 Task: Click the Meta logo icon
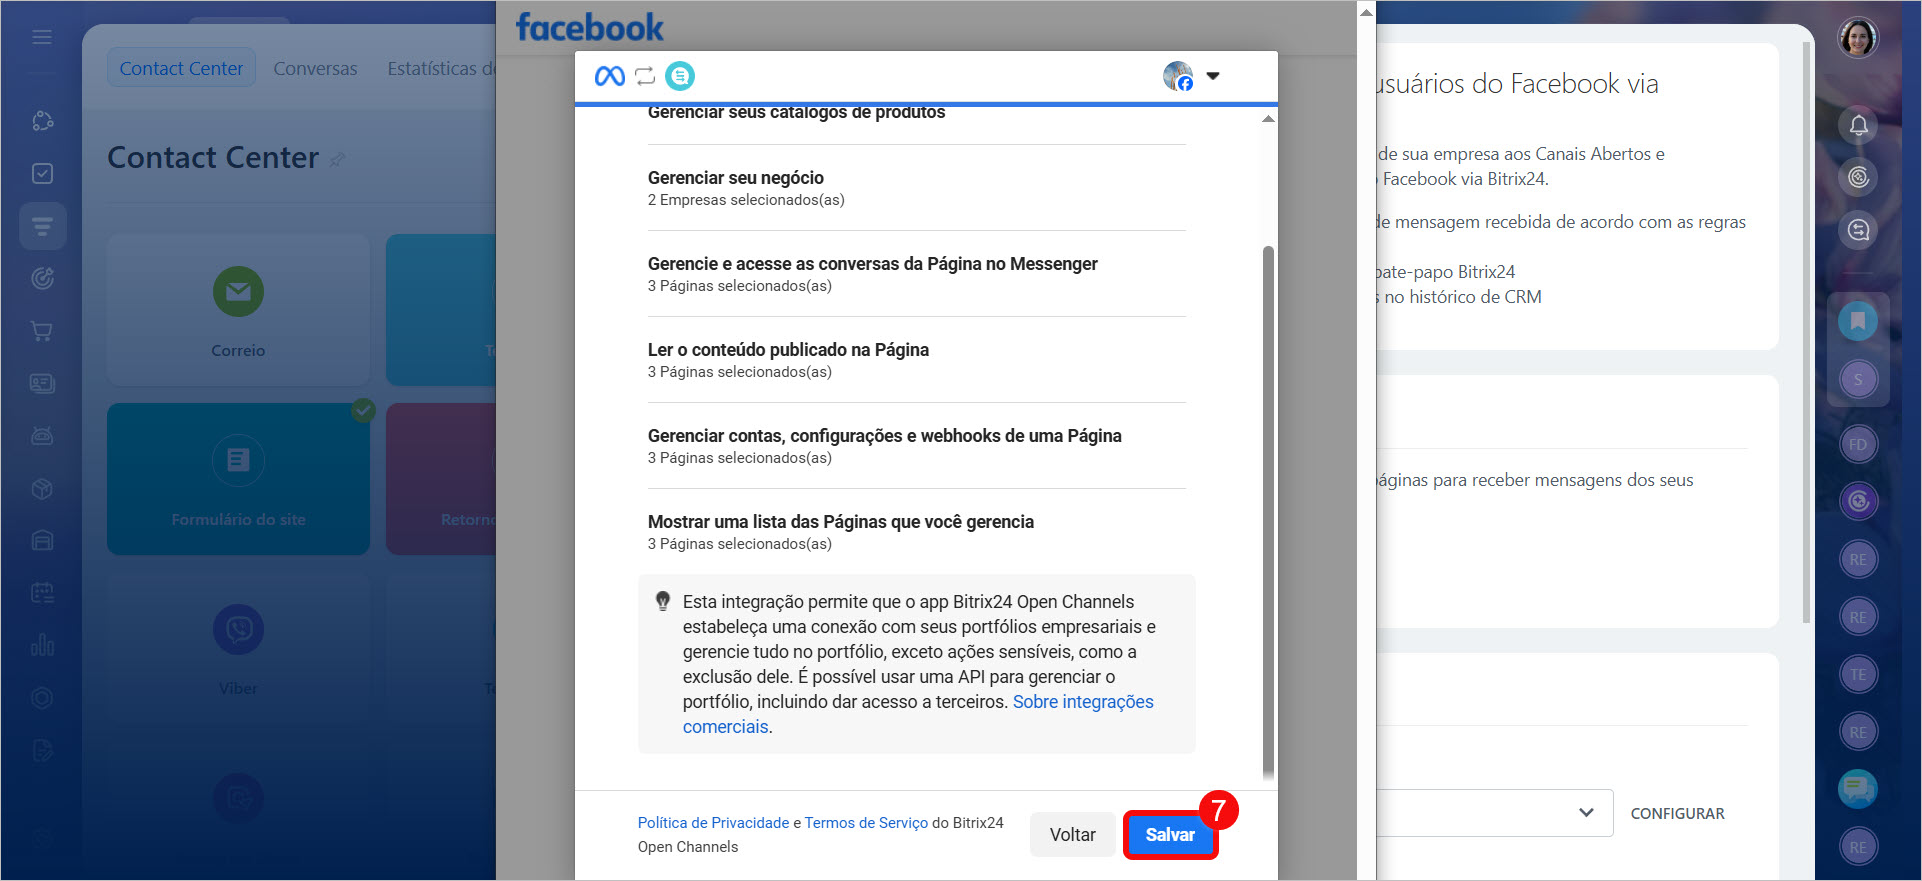pos(609,76)
